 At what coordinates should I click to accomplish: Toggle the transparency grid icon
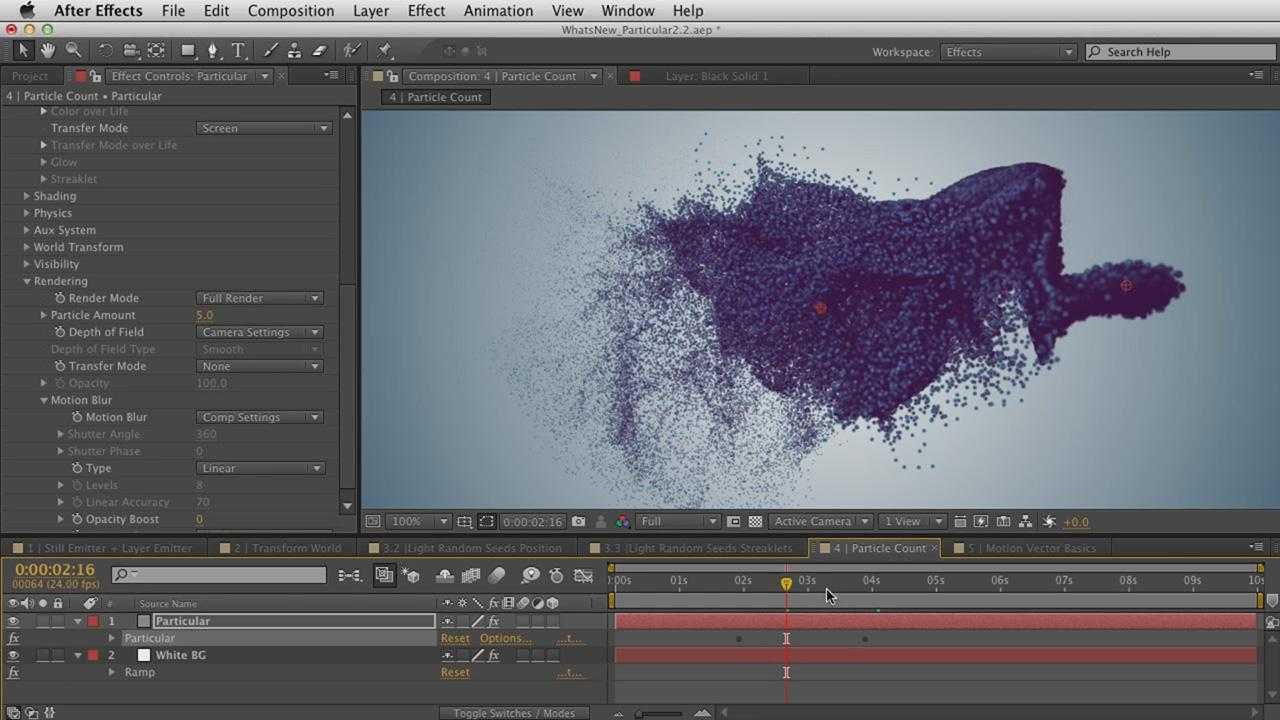pos(755,521)
